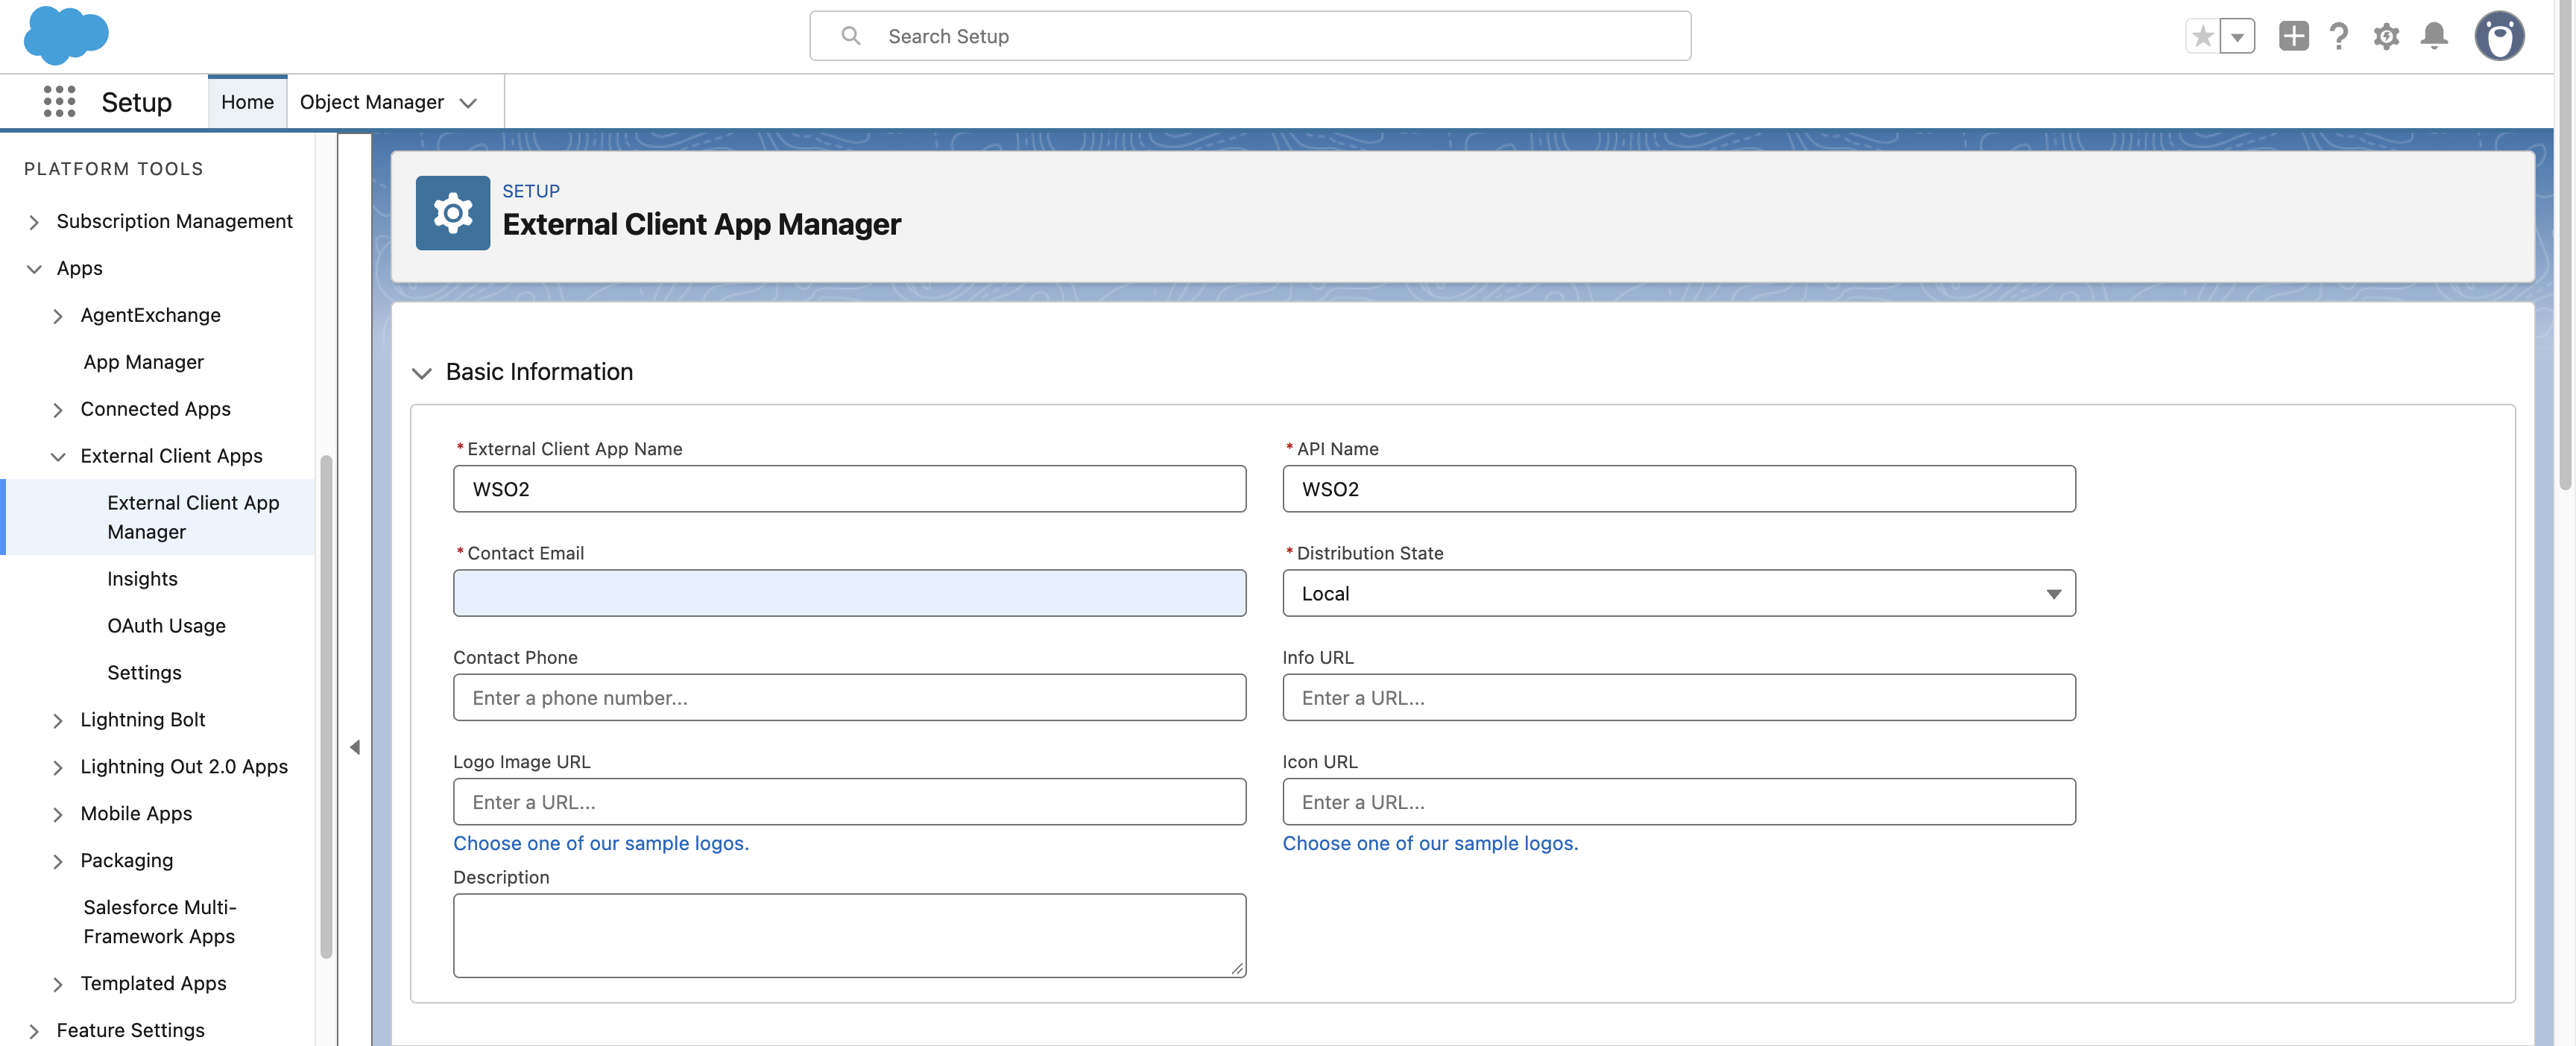2576x1046 pixels.
Task: Expand Packaging tree node
Action: click(x=58, y=861)
